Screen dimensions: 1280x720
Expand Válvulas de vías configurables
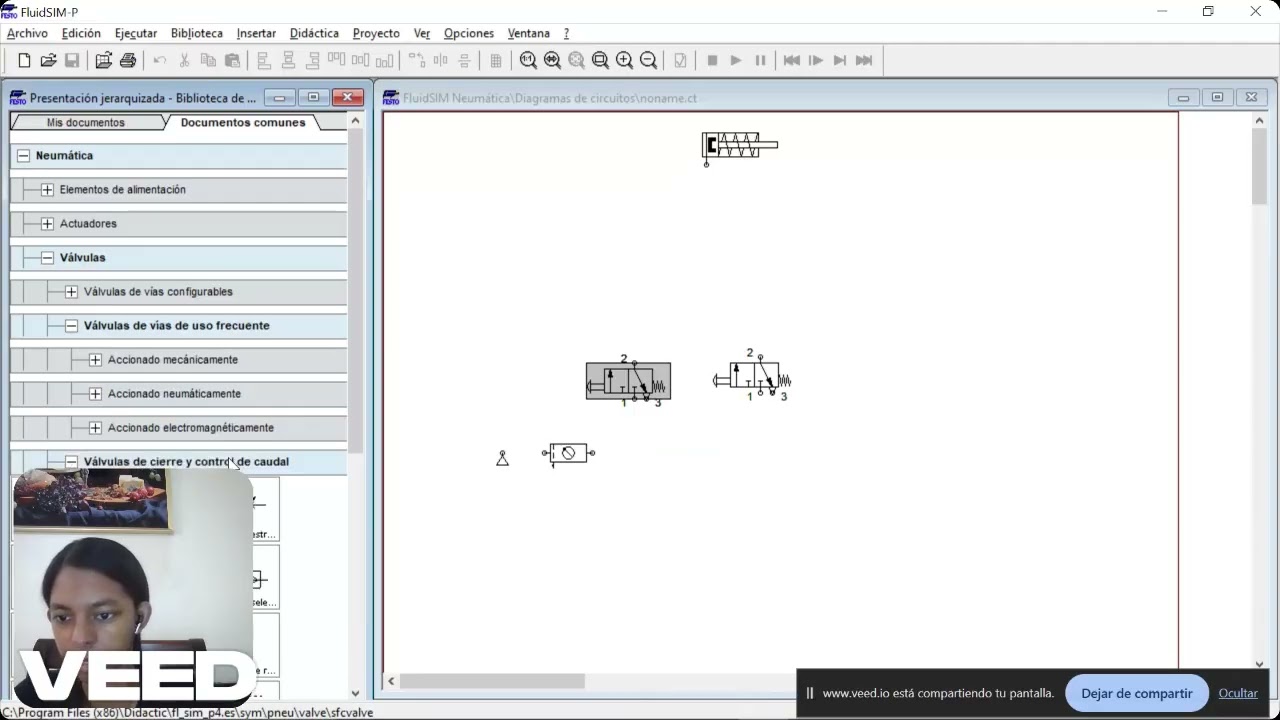(x=71, y=292)
